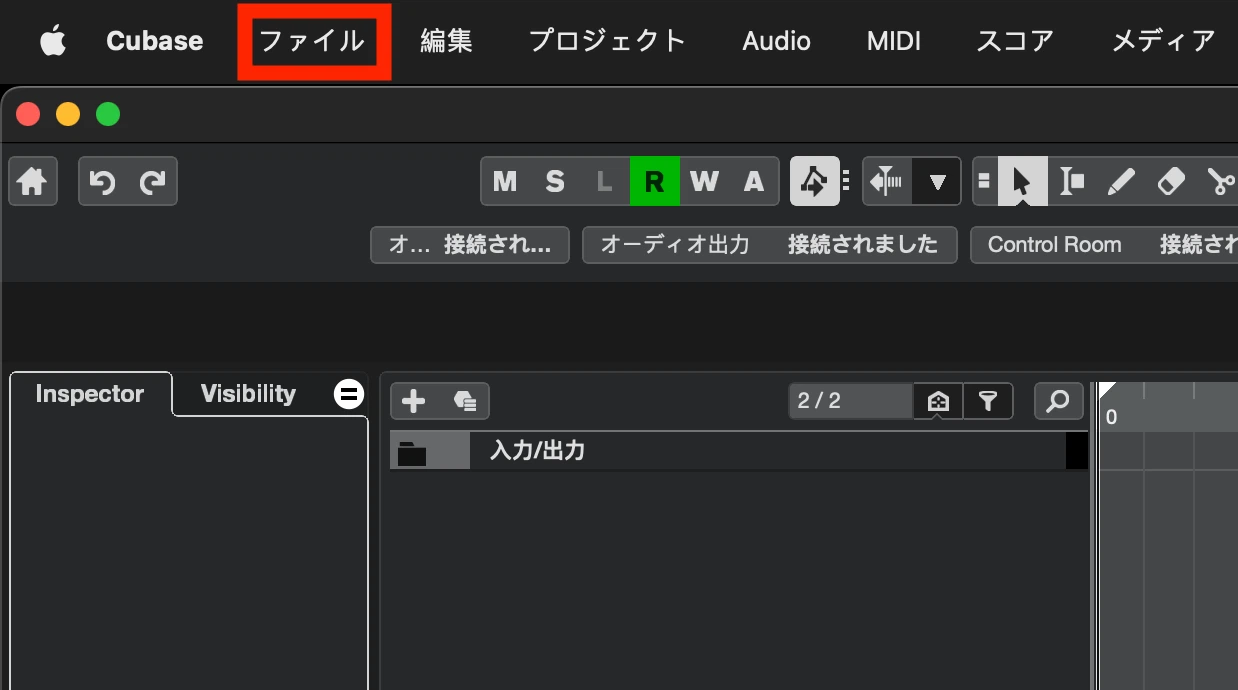Image resolution: width=1238 pixels, height=690 pixels.
Task: Open the Audio menu
Action: (776, 41)
